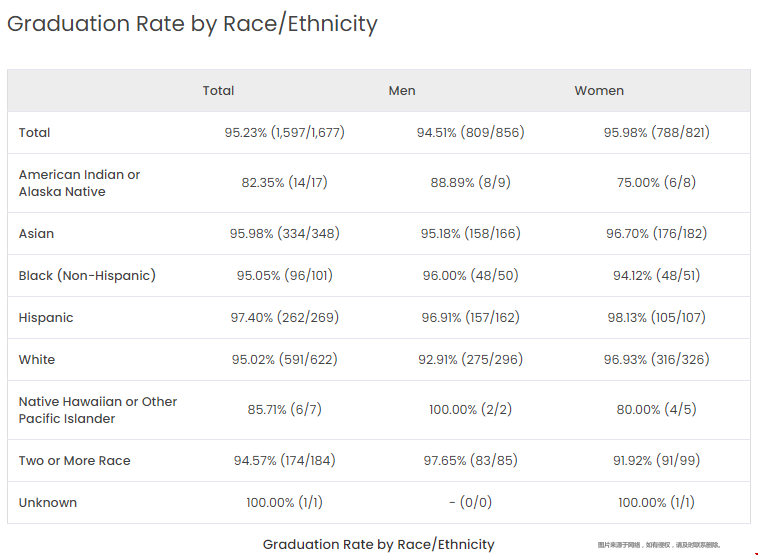Screen dimensions: 758x555
Task: Click the American Indian or Alaska Native row label
Action: coord(79,183)
